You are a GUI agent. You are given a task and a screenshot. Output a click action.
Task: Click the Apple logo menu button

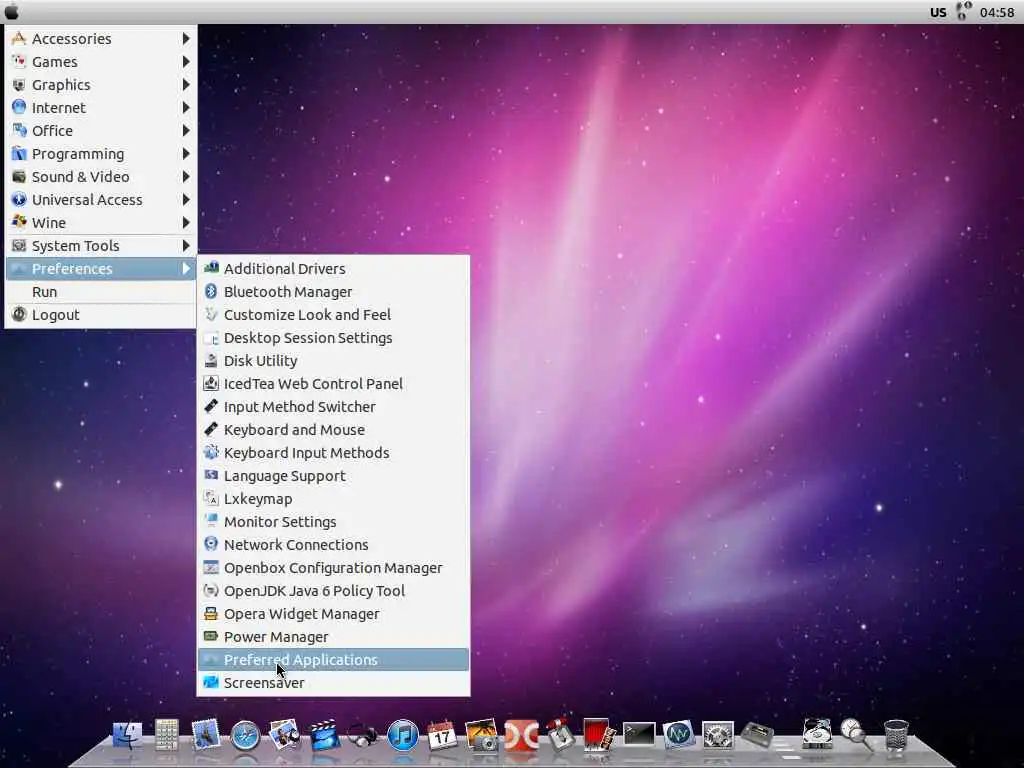pyautogui.click(x=12, y=11)
